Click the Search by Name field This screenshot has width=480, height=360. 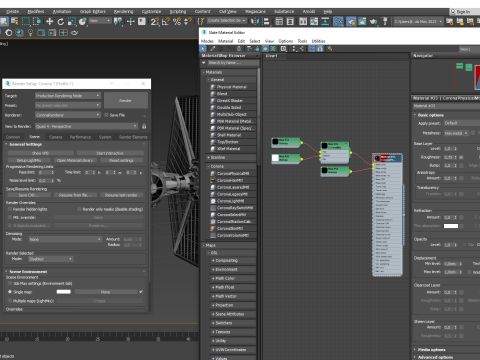click(x=232, y=62)
